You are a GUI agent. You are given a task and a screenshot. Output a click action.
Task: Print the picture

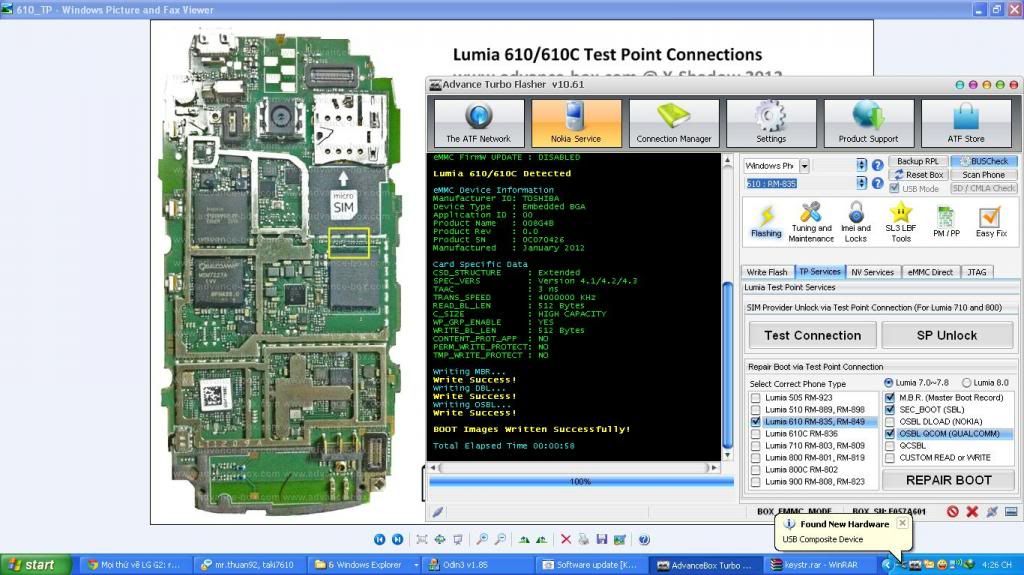point(583,540)
